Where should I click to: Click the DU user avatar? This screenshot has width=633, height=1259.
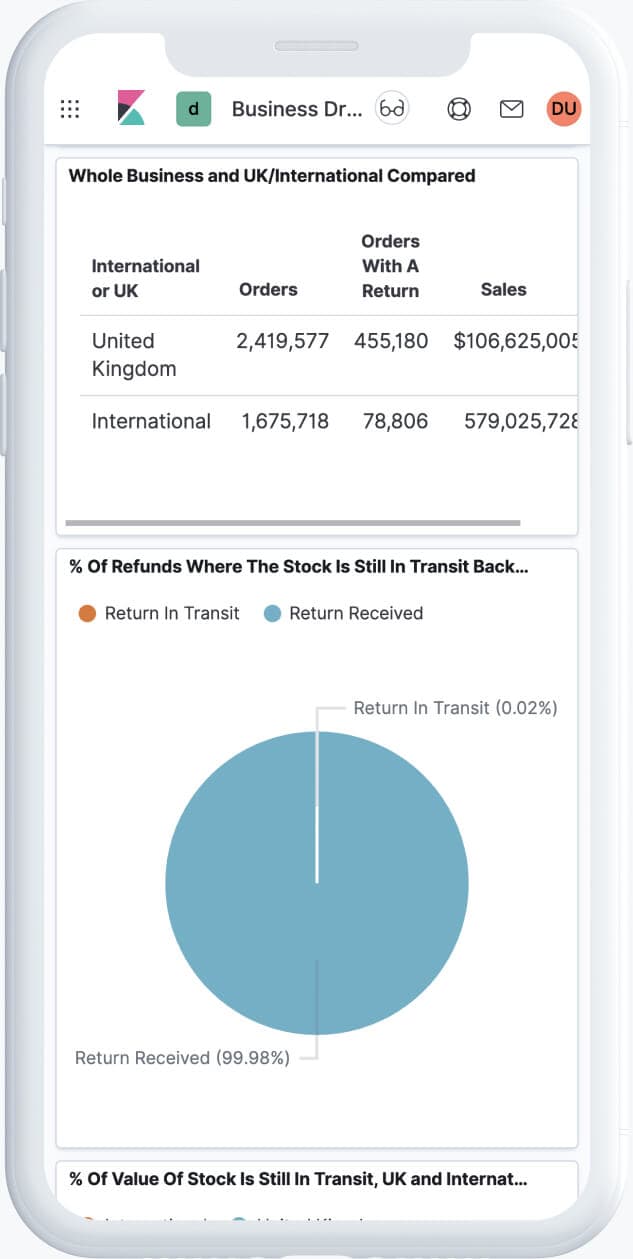click(564, 108)
